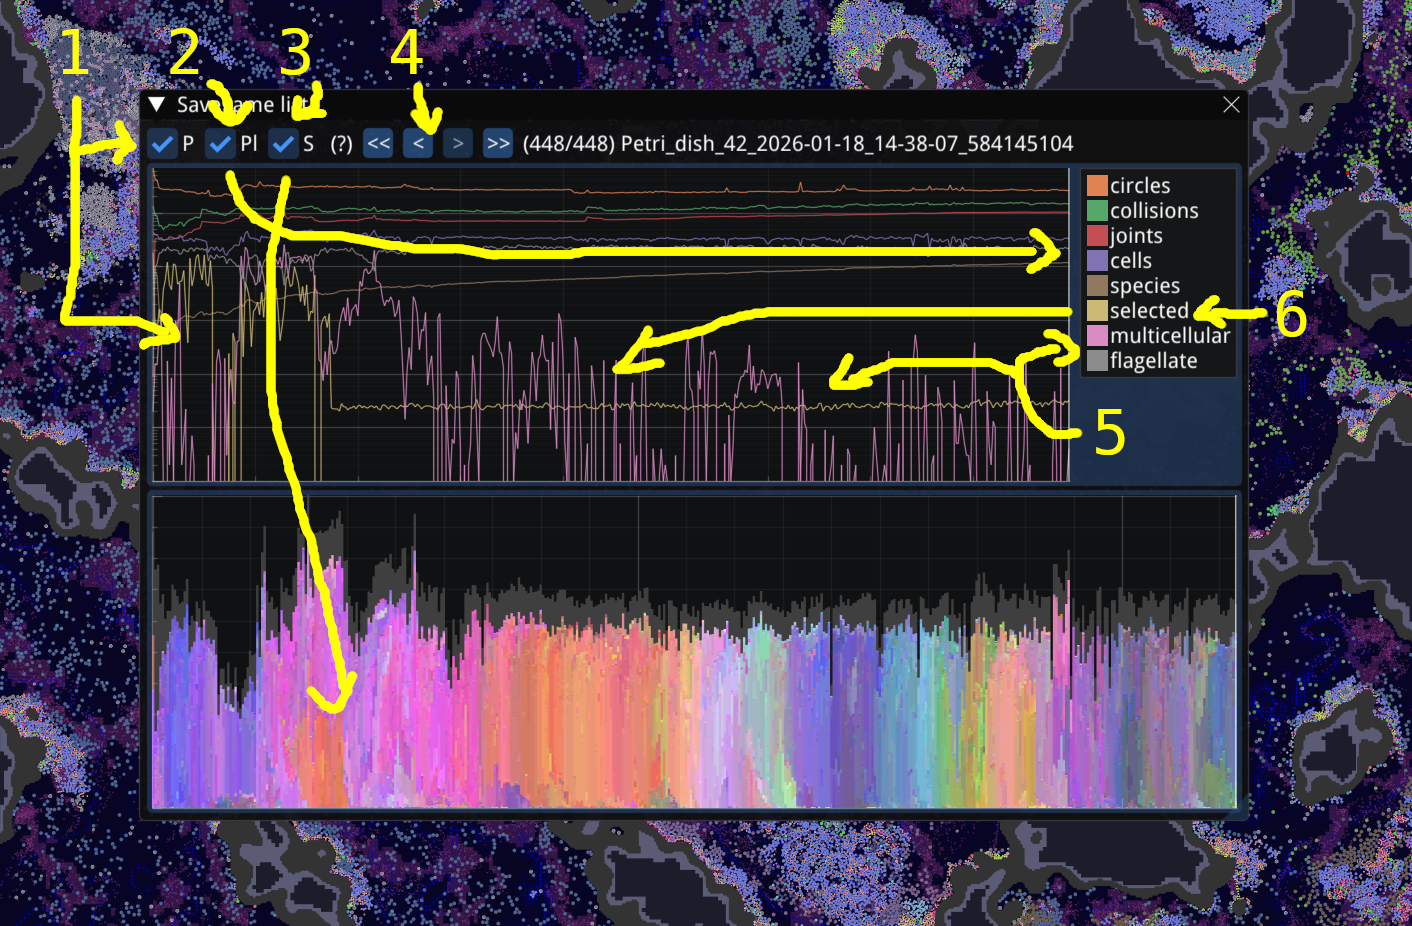Jump to last save with >> button
This screenshot has width=1412, height=926.
(498, 144)
